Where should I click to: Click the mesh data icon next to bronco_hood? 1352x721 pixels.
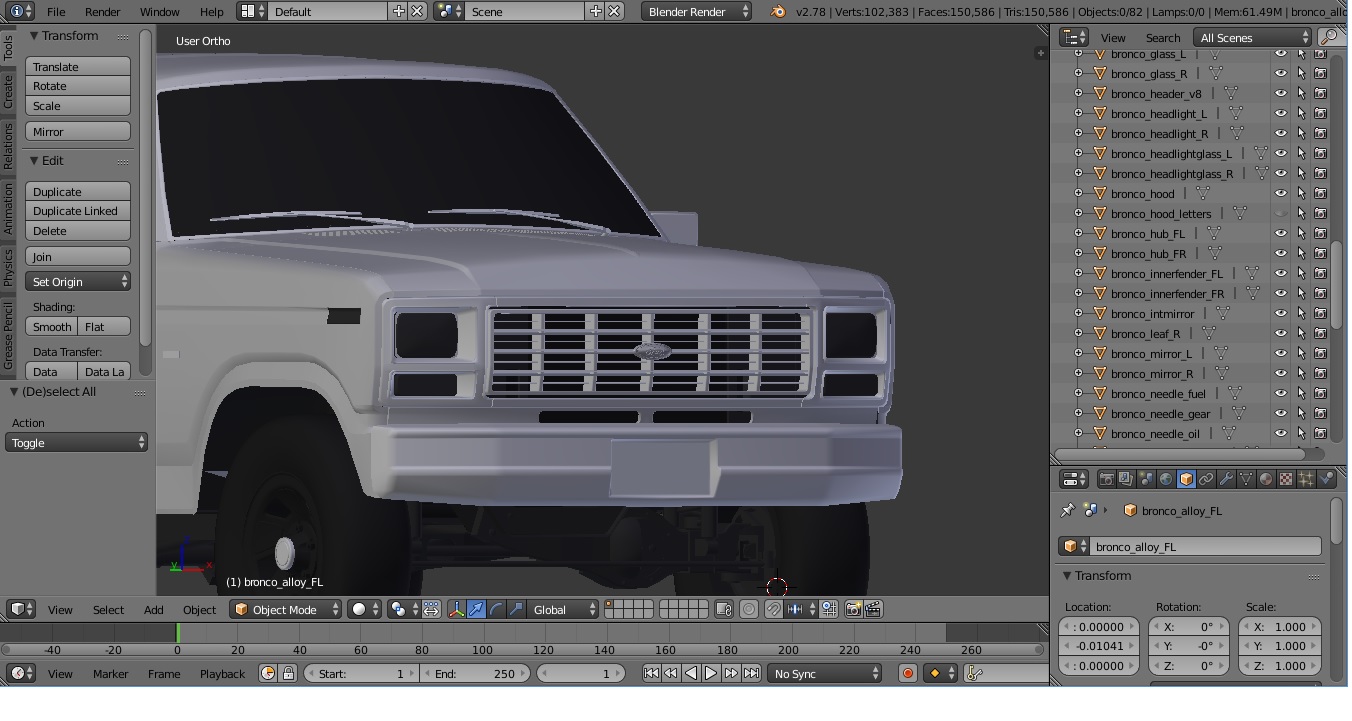pyautogui.click(x=1203, y=193)
